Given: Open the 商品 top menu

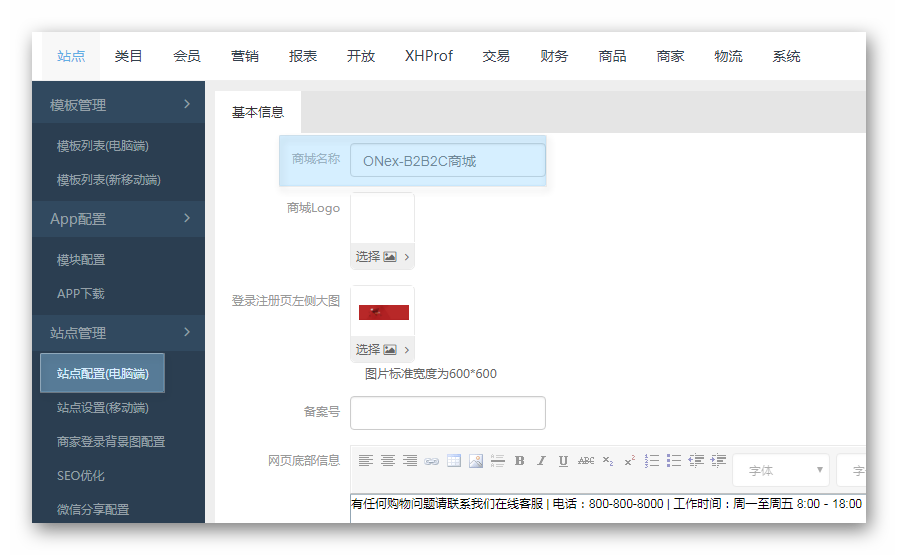Looking at the screenshot, I should tap(612, 56).
